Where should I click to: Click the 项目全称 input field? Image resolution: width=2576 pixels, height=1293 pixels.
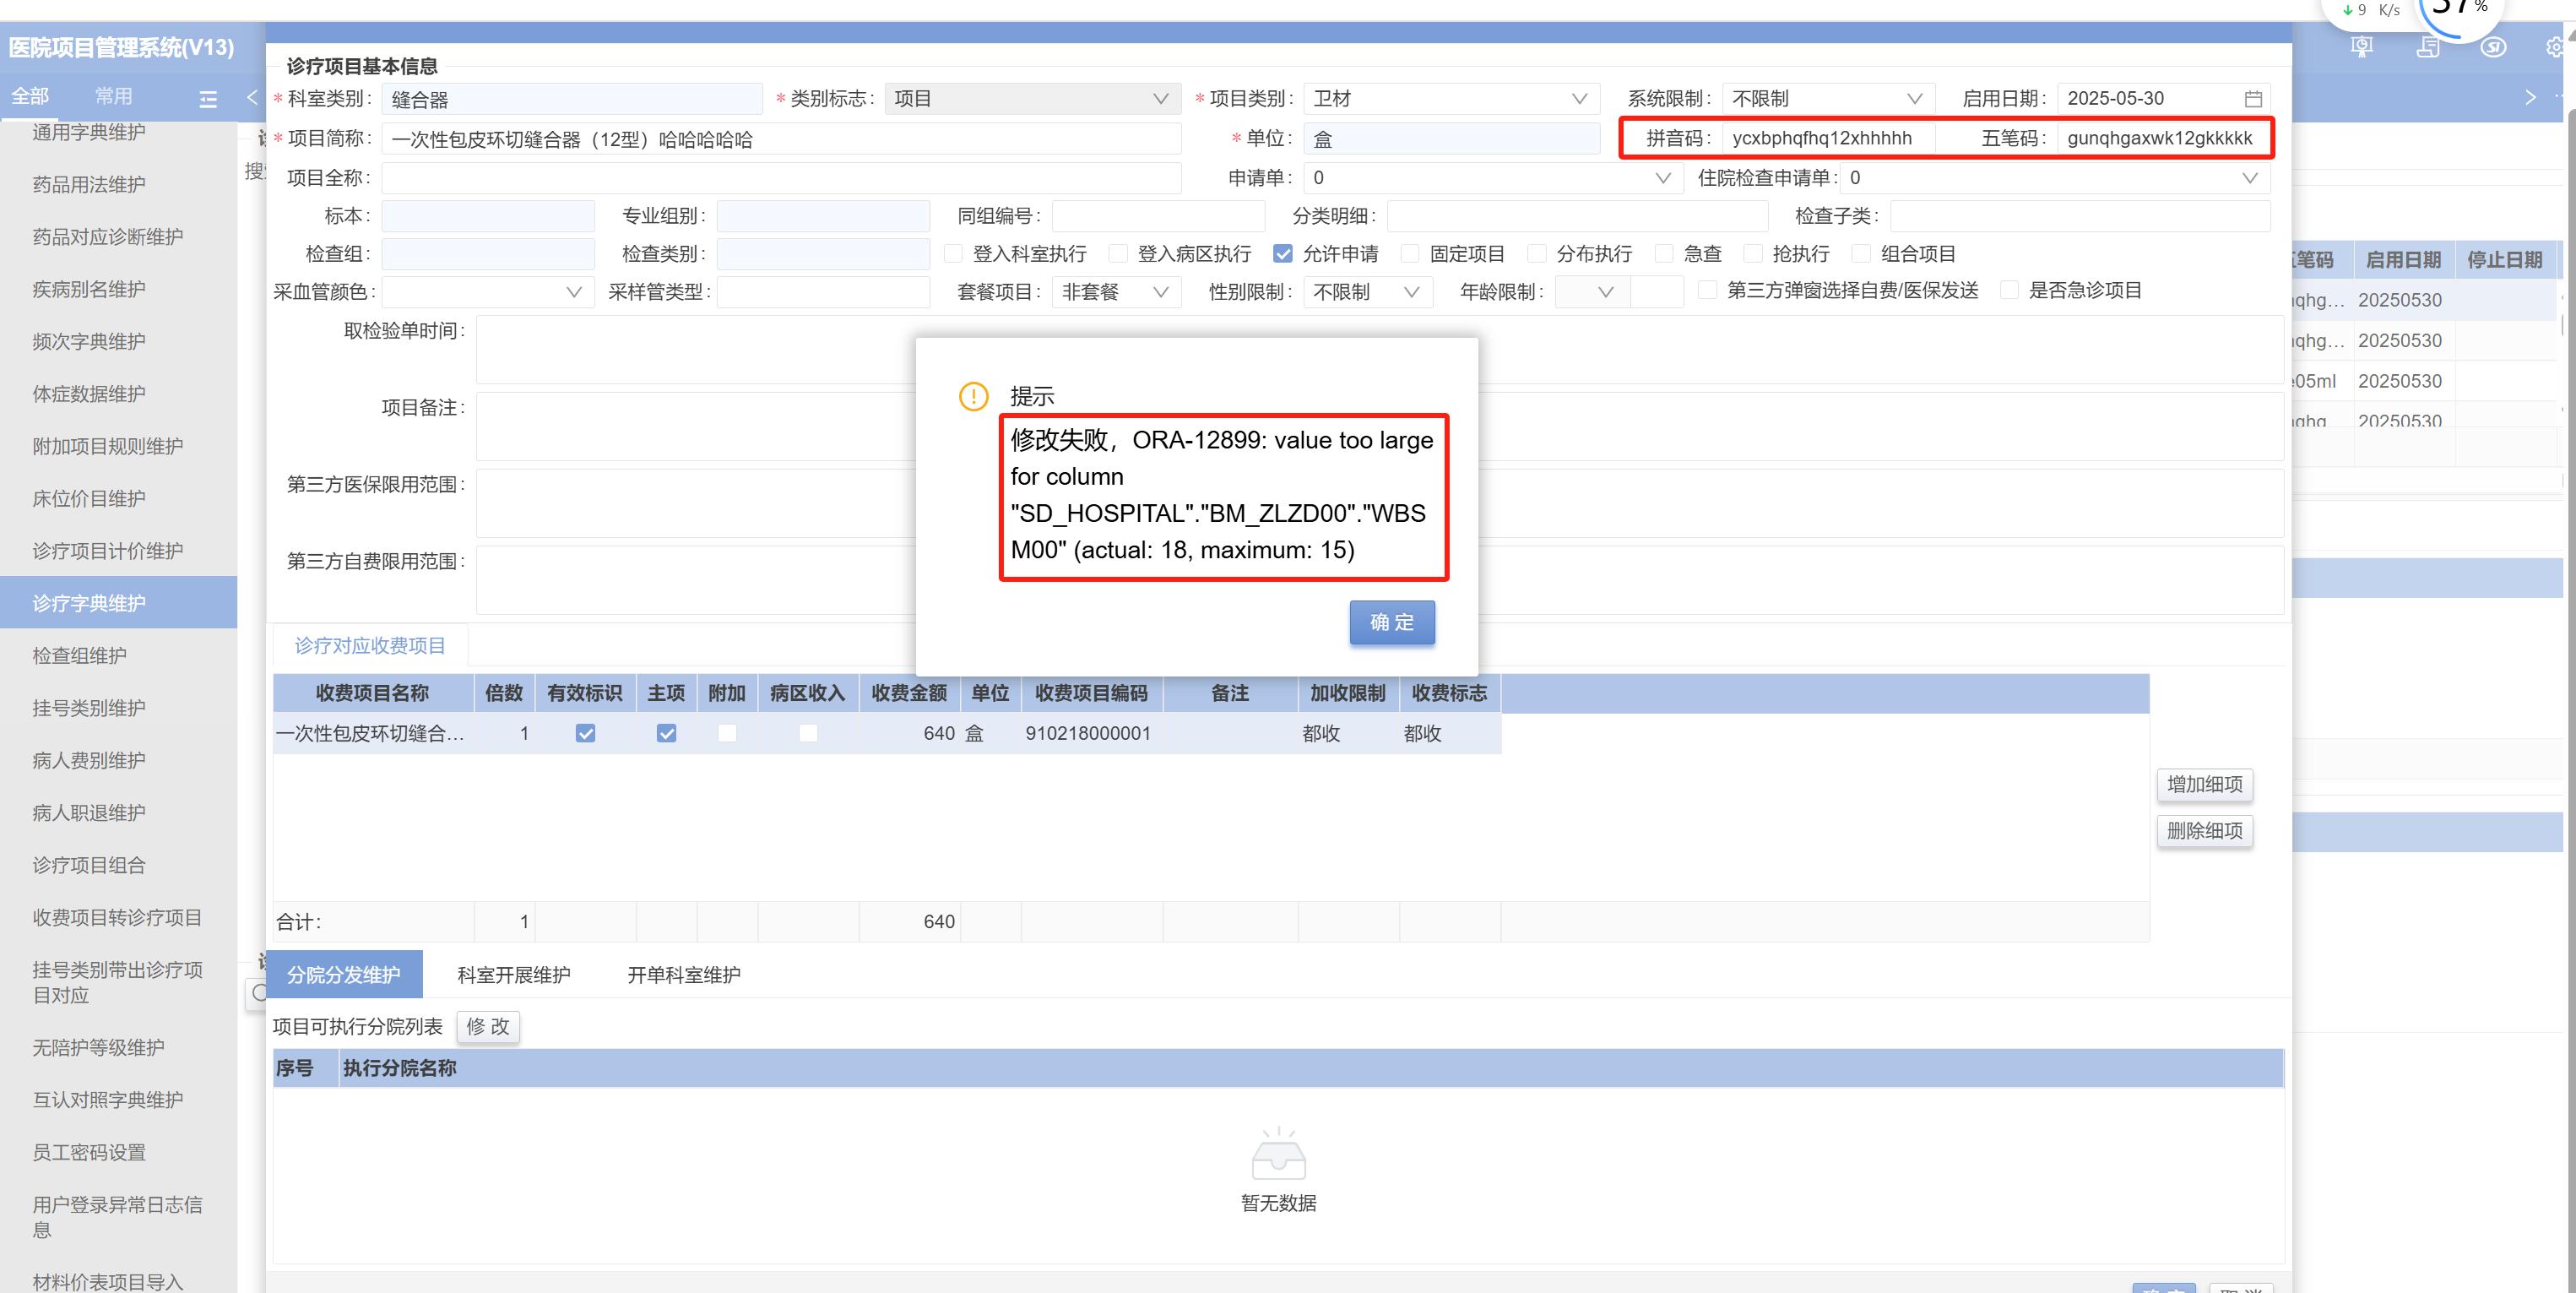coord(780,178)
